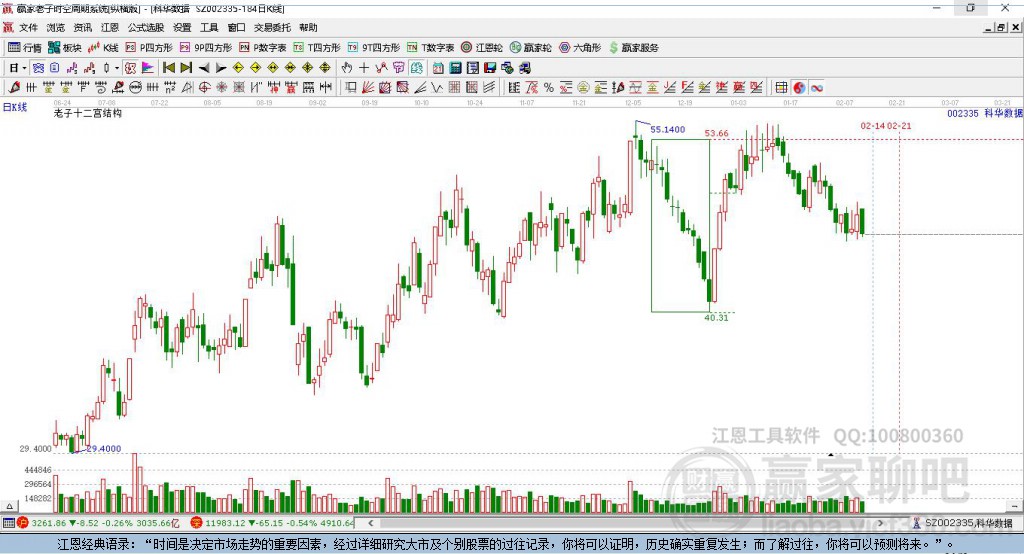This screenshot has height=554, width=1024.
Task: Click the 日K线 label at chart corner
Action: point(15,107)
